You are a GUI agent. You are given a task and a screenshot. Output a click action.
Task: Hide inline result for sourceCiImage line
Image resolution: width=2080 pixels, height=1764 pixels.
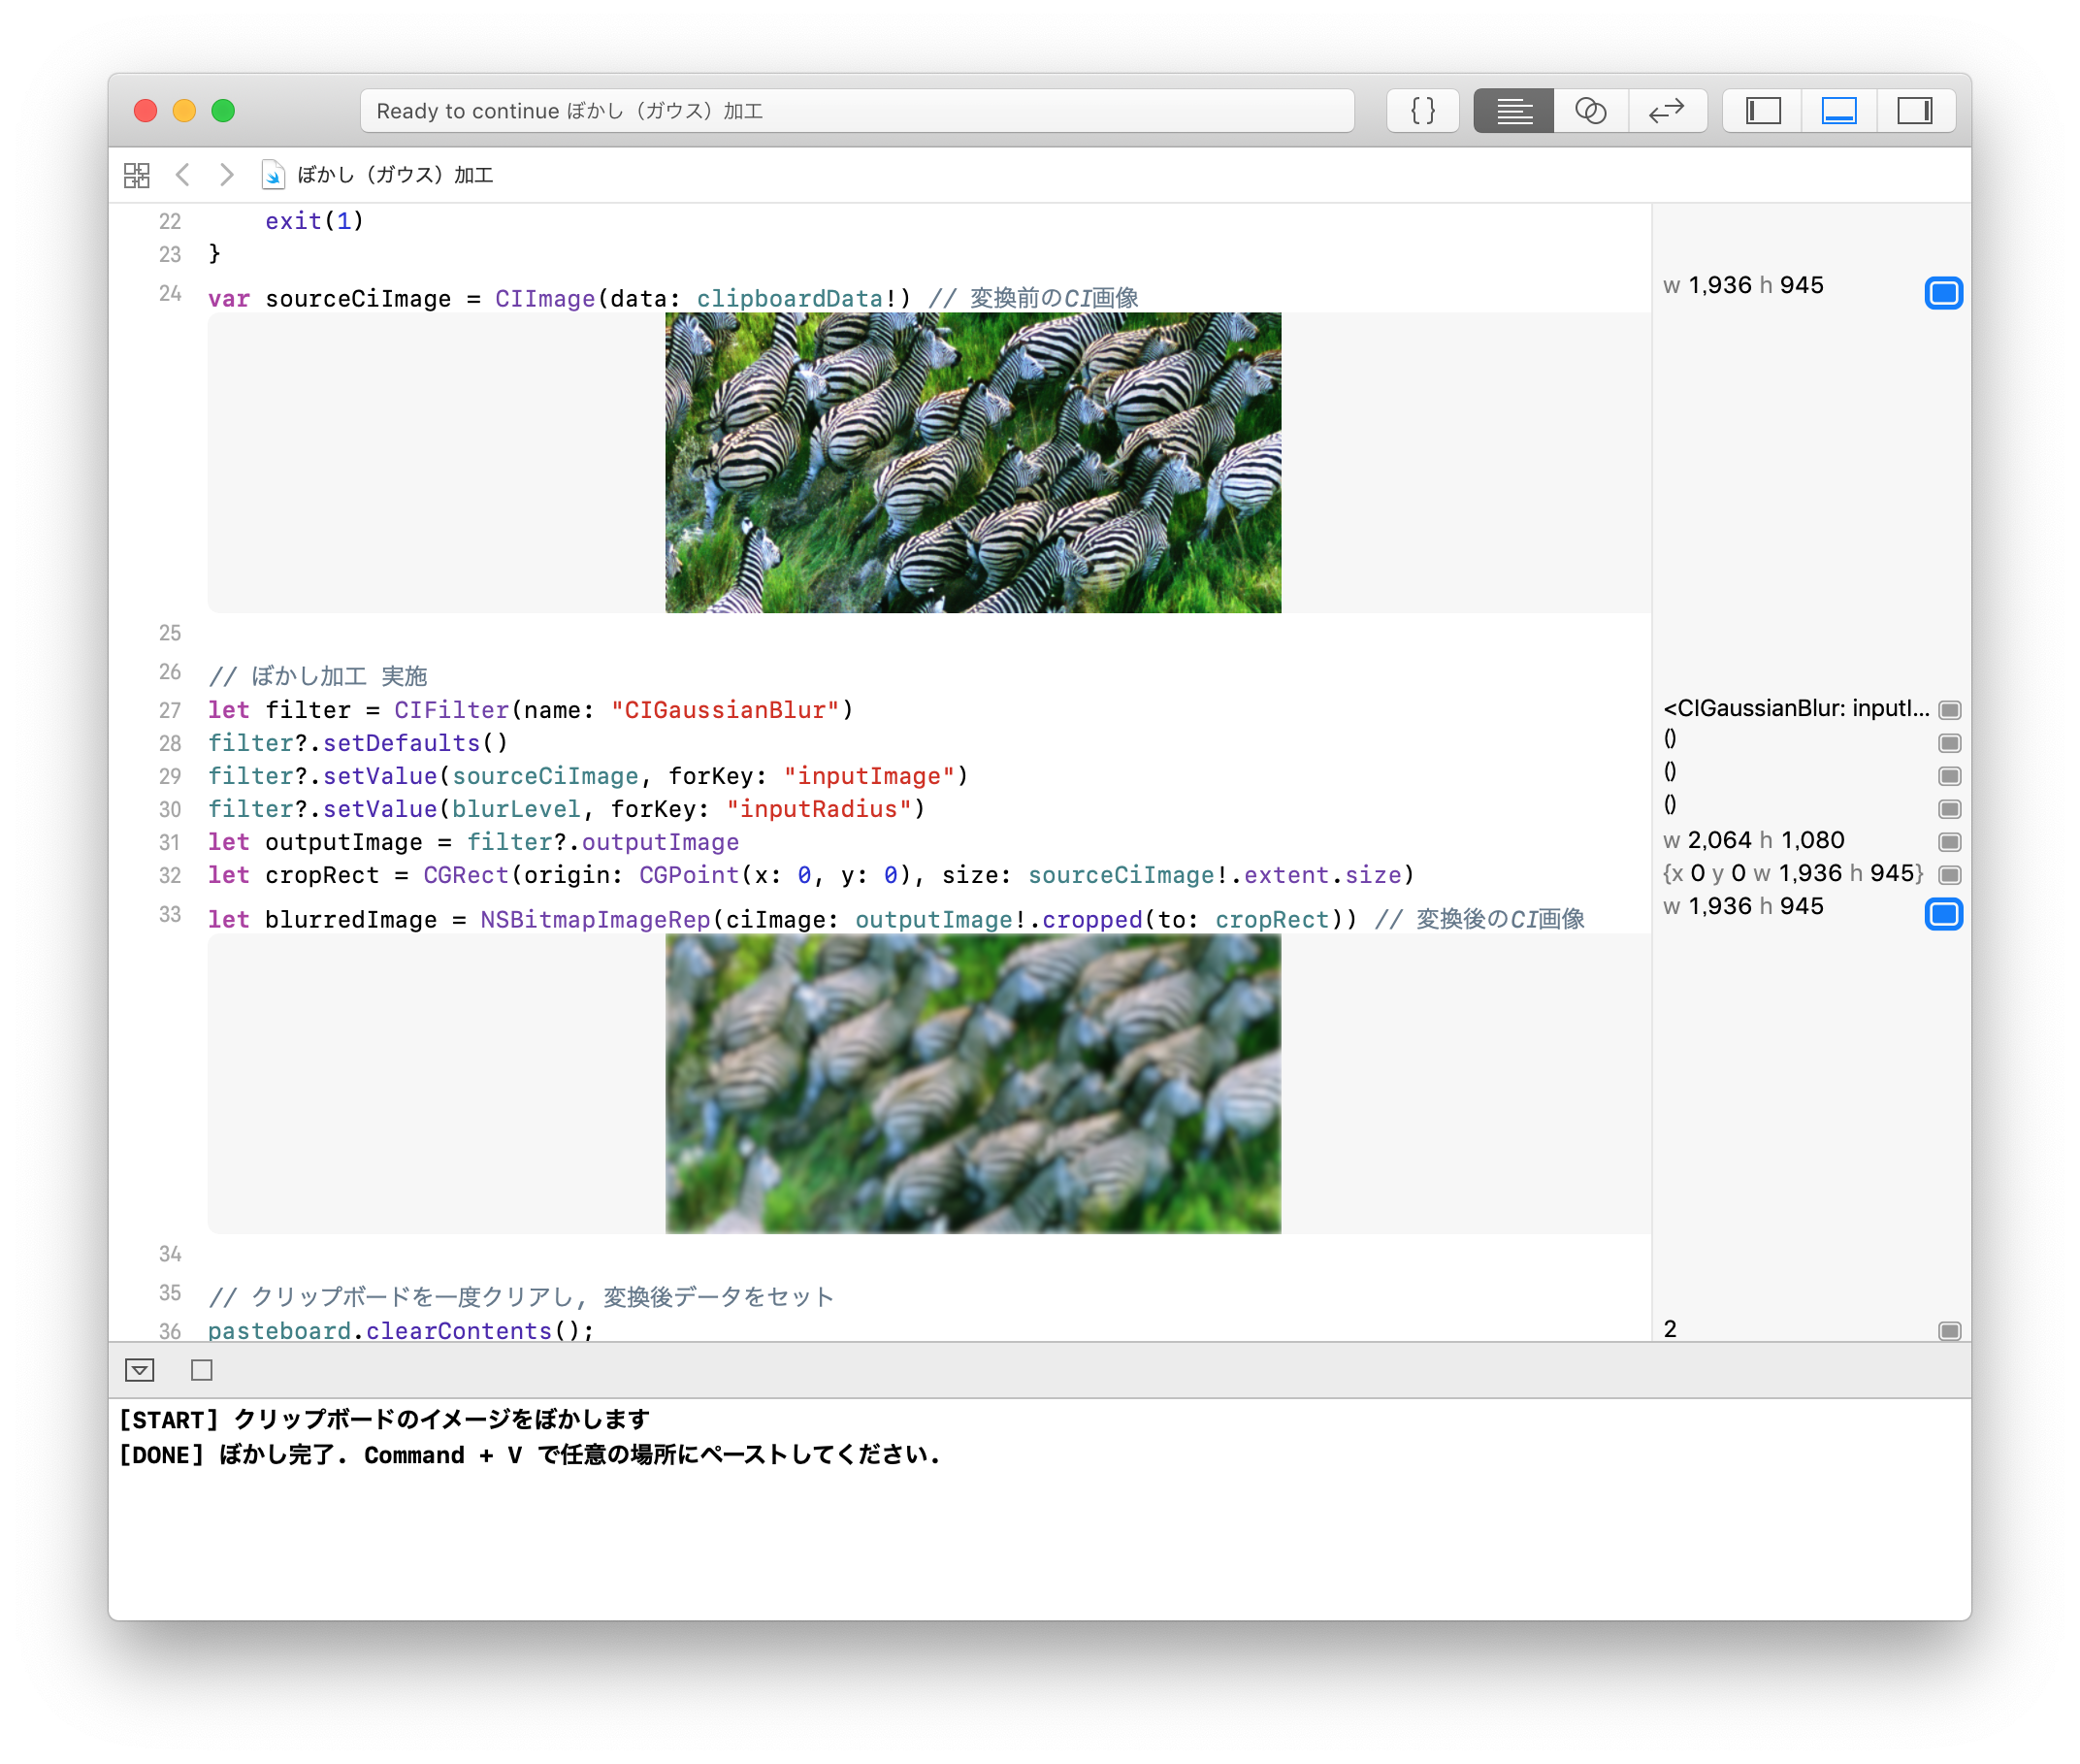[x=1943, y=293]
